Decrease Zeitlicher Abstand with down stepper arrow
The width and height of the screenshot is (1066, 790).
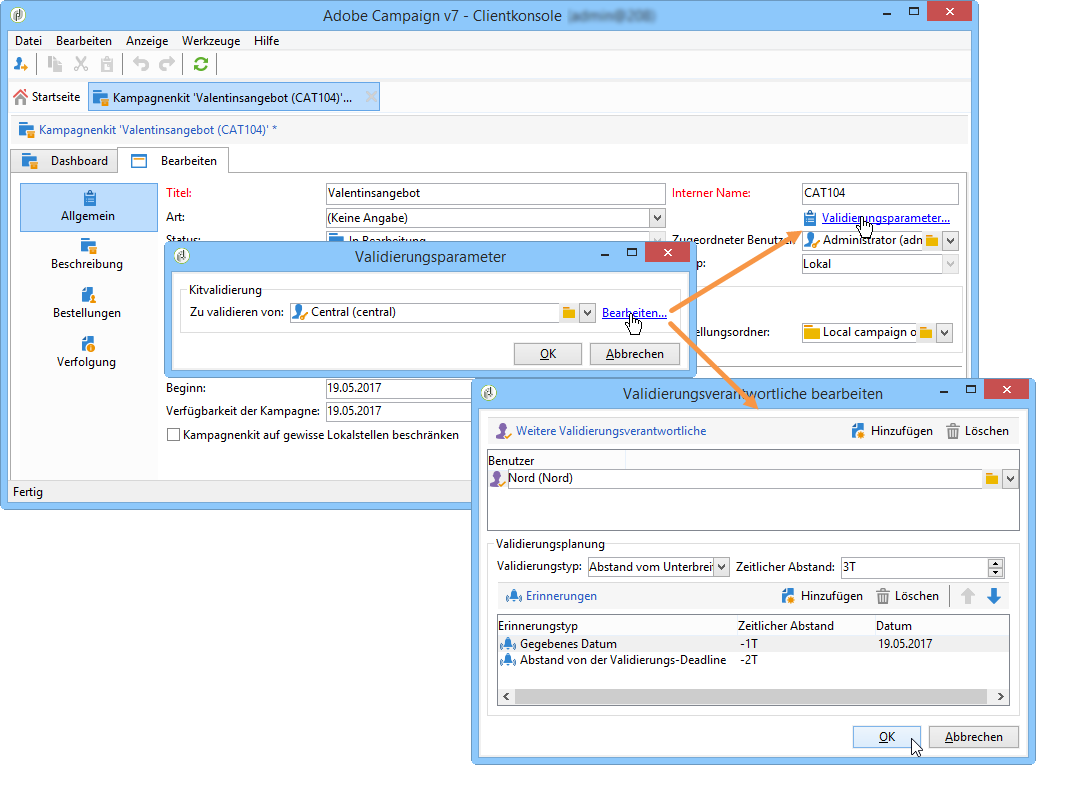click(x=995, y=572)
